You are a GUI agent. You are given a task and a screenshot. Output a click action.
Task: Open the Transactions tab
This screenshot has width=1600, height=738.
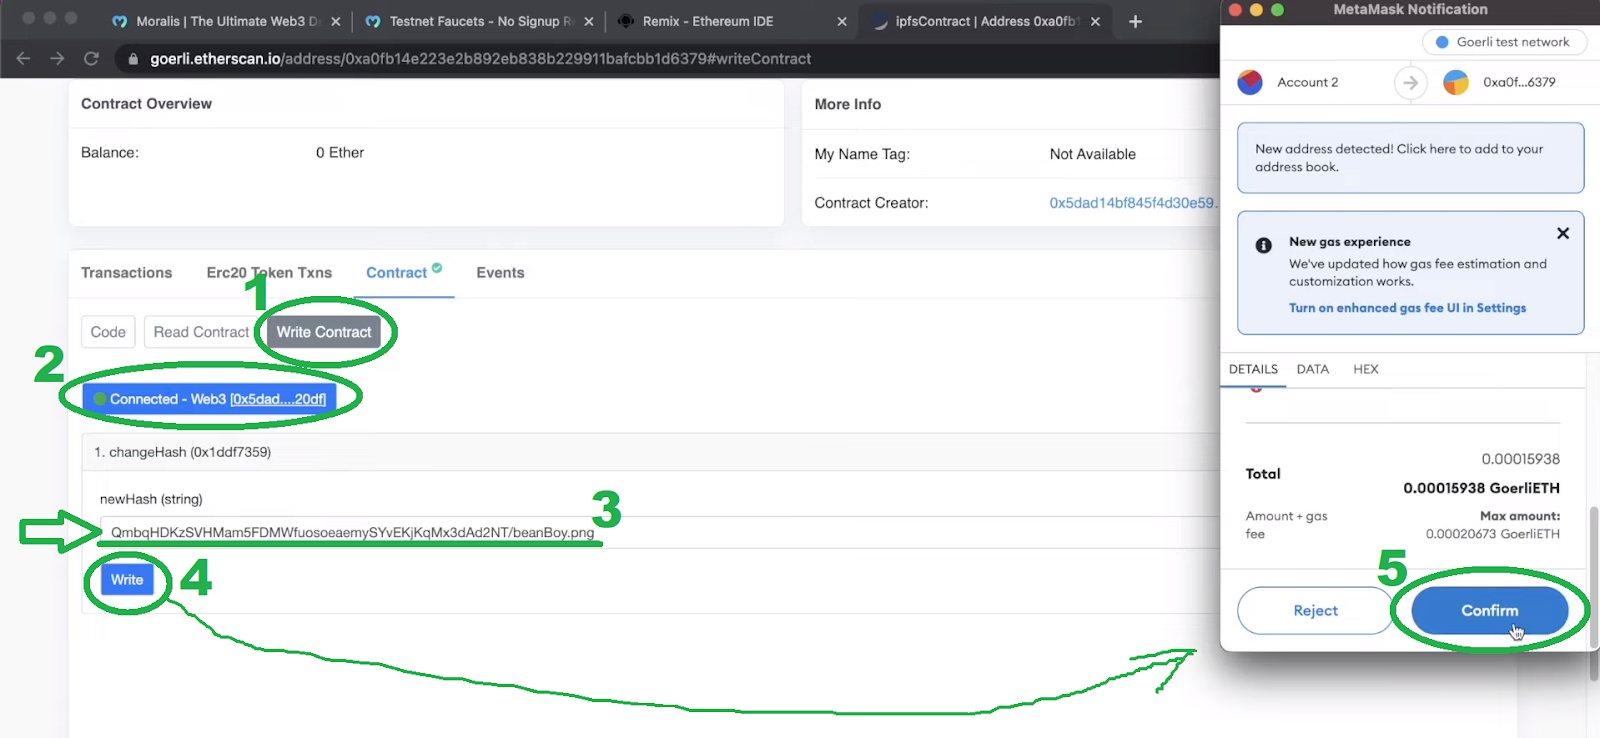(x=126, y=273)
